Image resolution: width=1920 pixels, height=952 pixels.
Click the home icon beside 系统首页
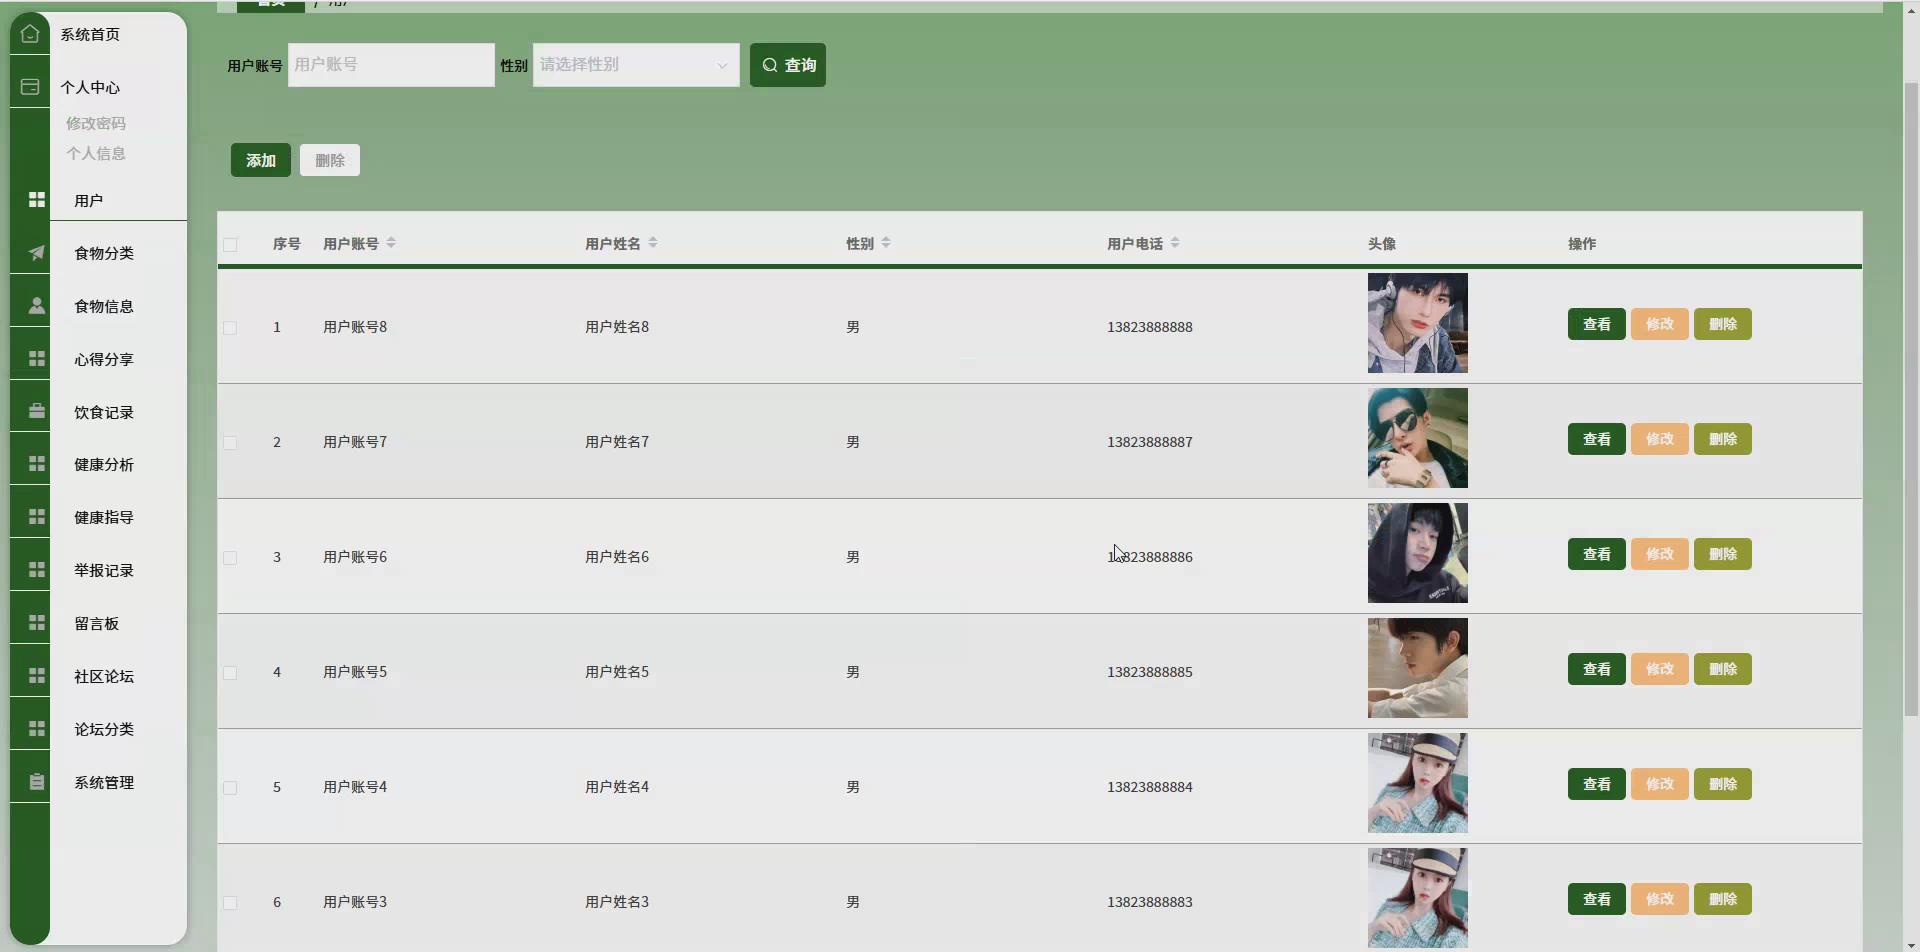pyautogui.click(x=30, y=34)
